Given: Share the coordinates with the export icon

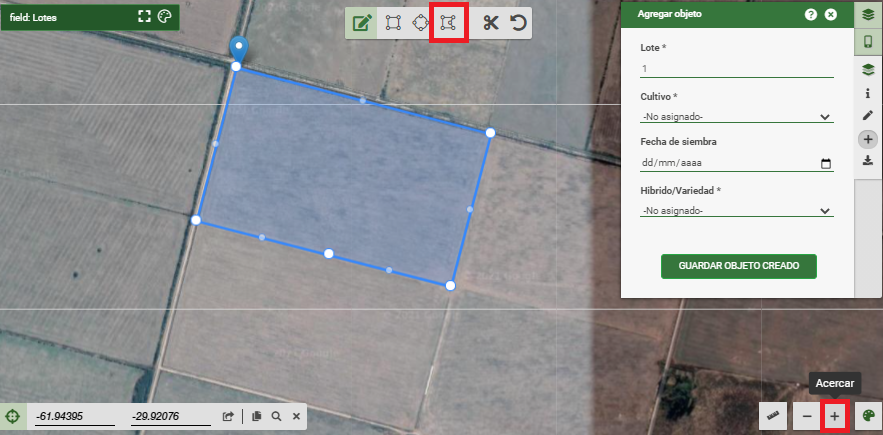Looking at the screenshot, I should click(228, 416).
